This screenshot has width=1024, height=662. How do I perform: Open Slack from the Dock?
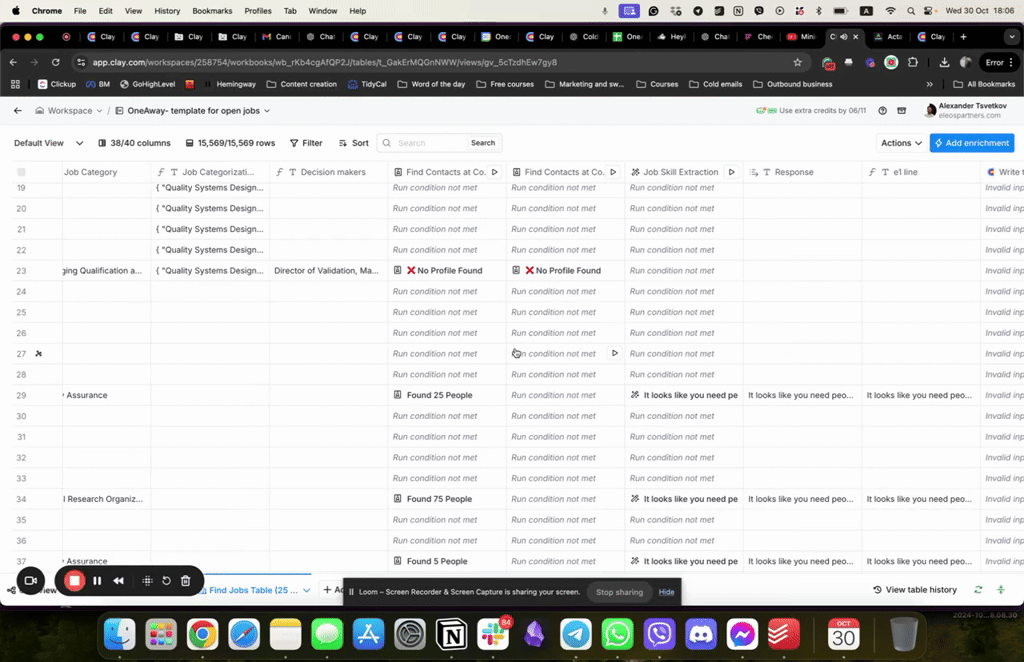tap(493, 634)
